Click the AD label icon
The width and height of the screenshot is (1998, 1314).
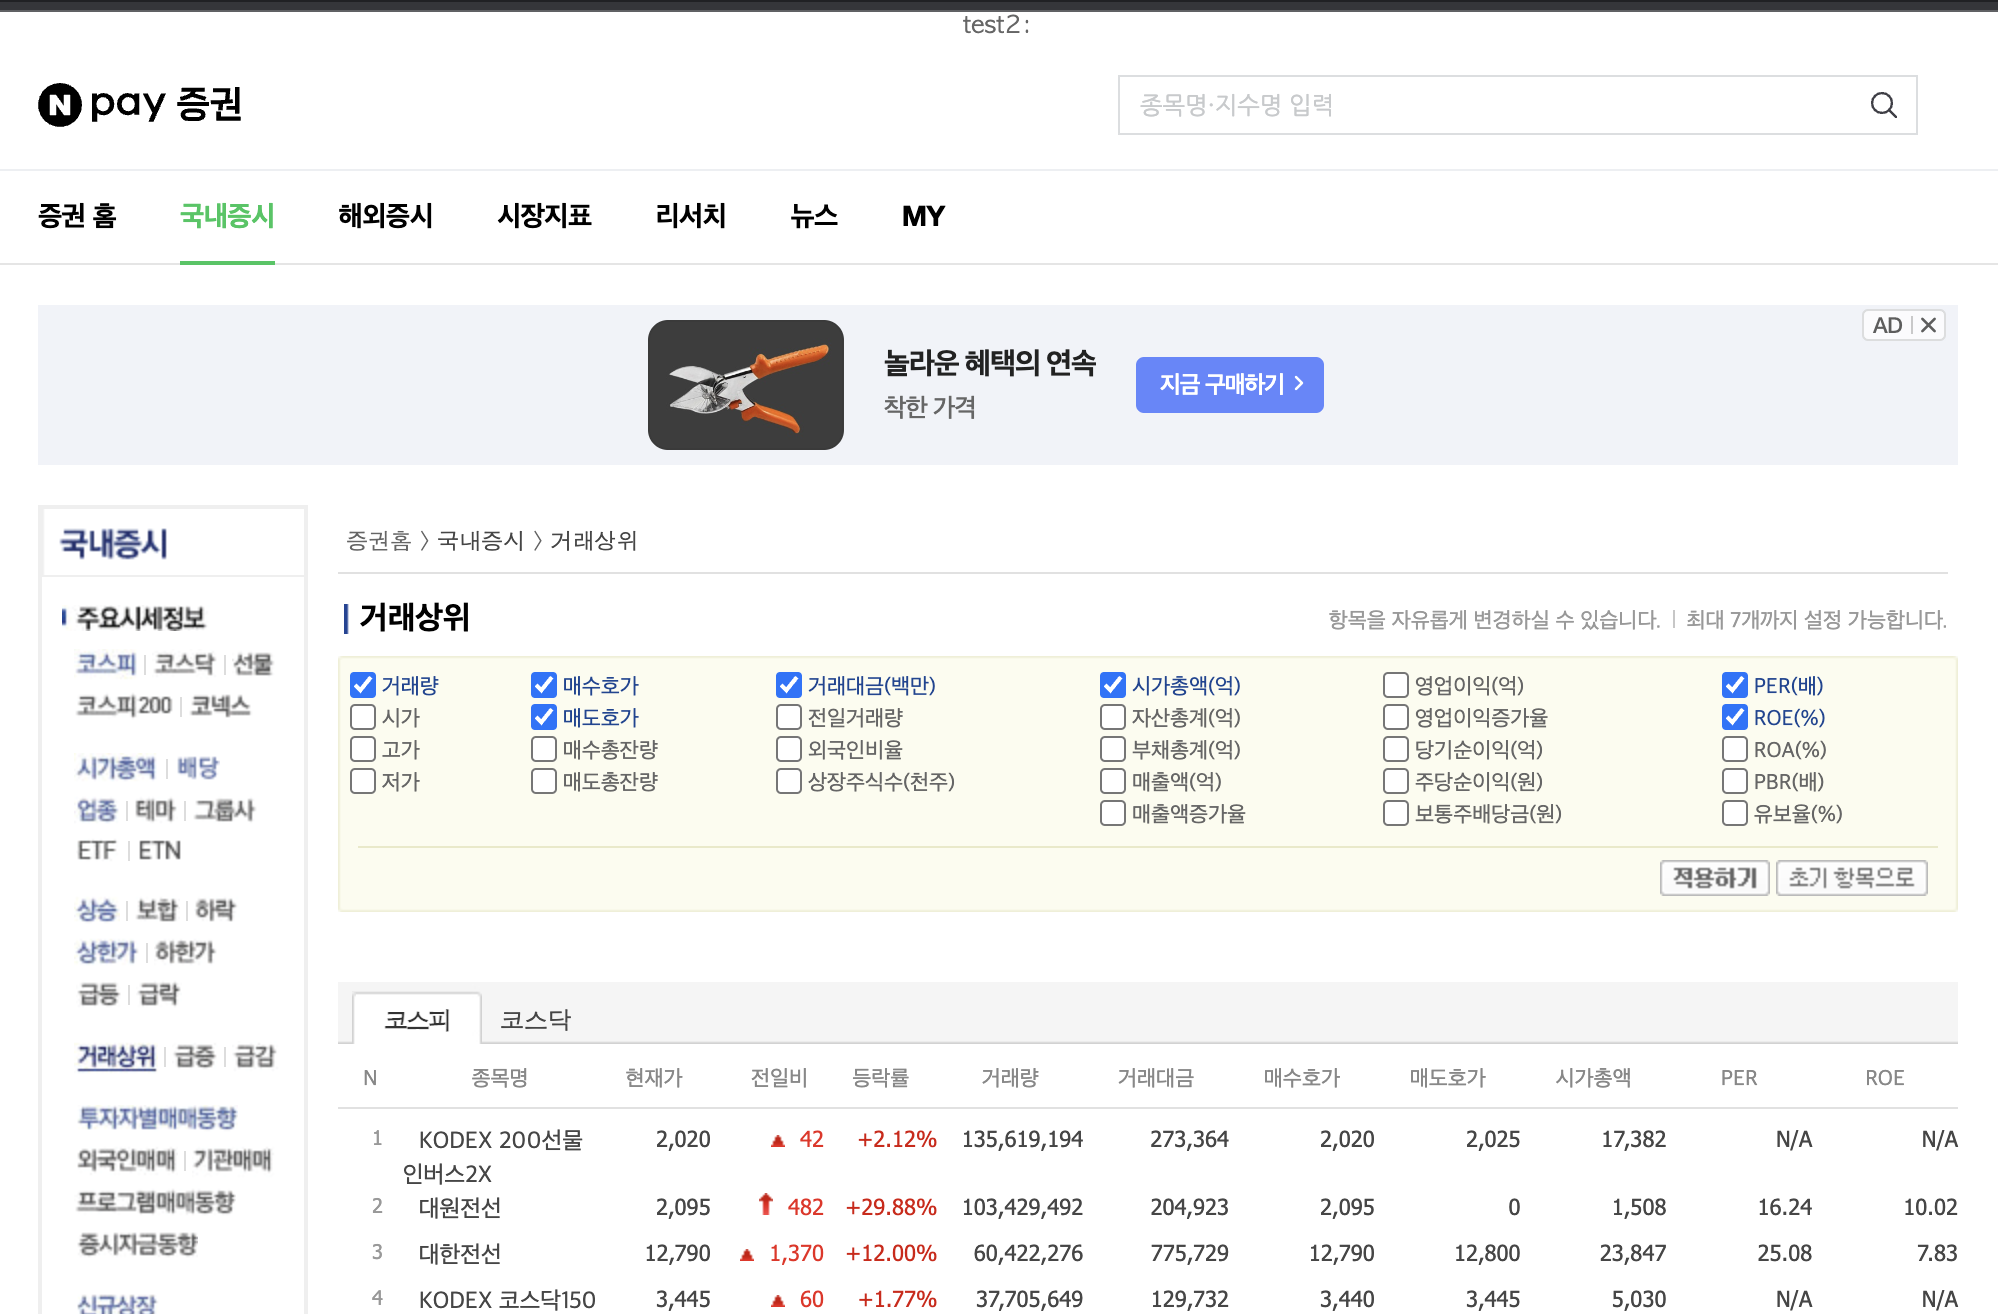pos(1887,325)
